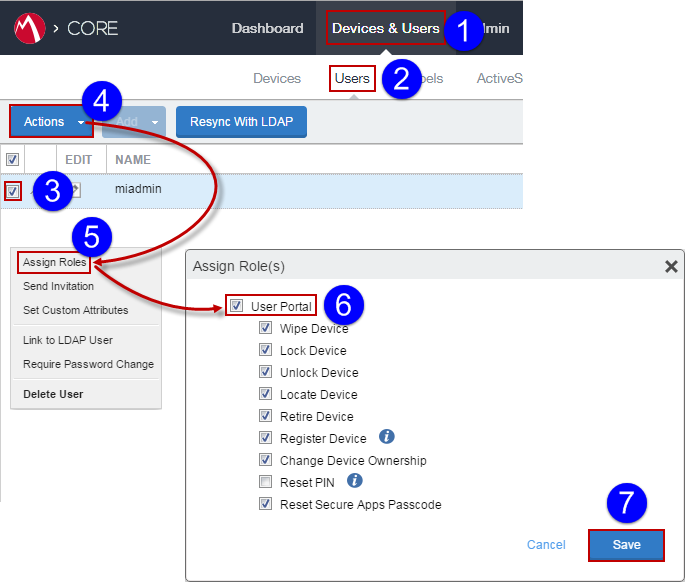Close the Assign Role(s) dialog

[671, 266]
